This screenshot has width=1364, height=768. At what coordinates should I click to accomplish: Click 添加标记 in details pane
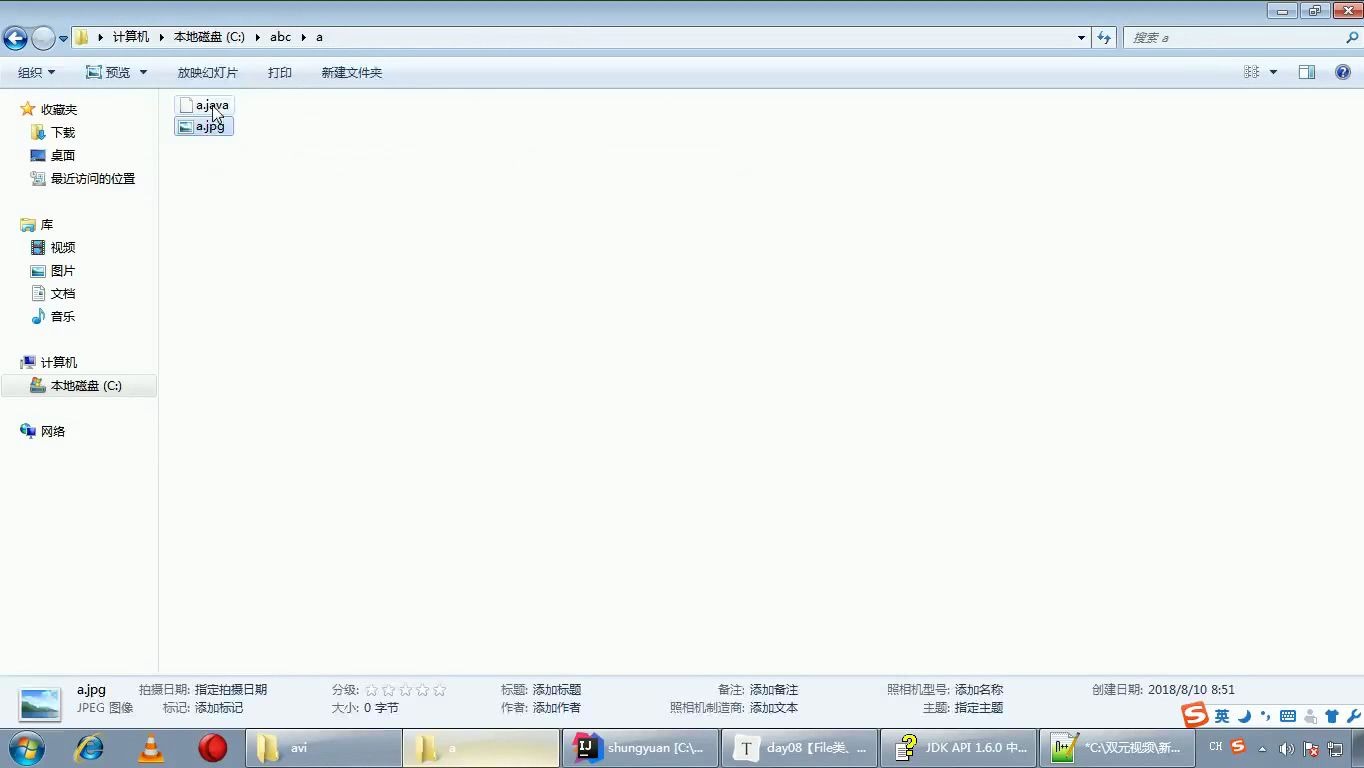pos(219,707)
